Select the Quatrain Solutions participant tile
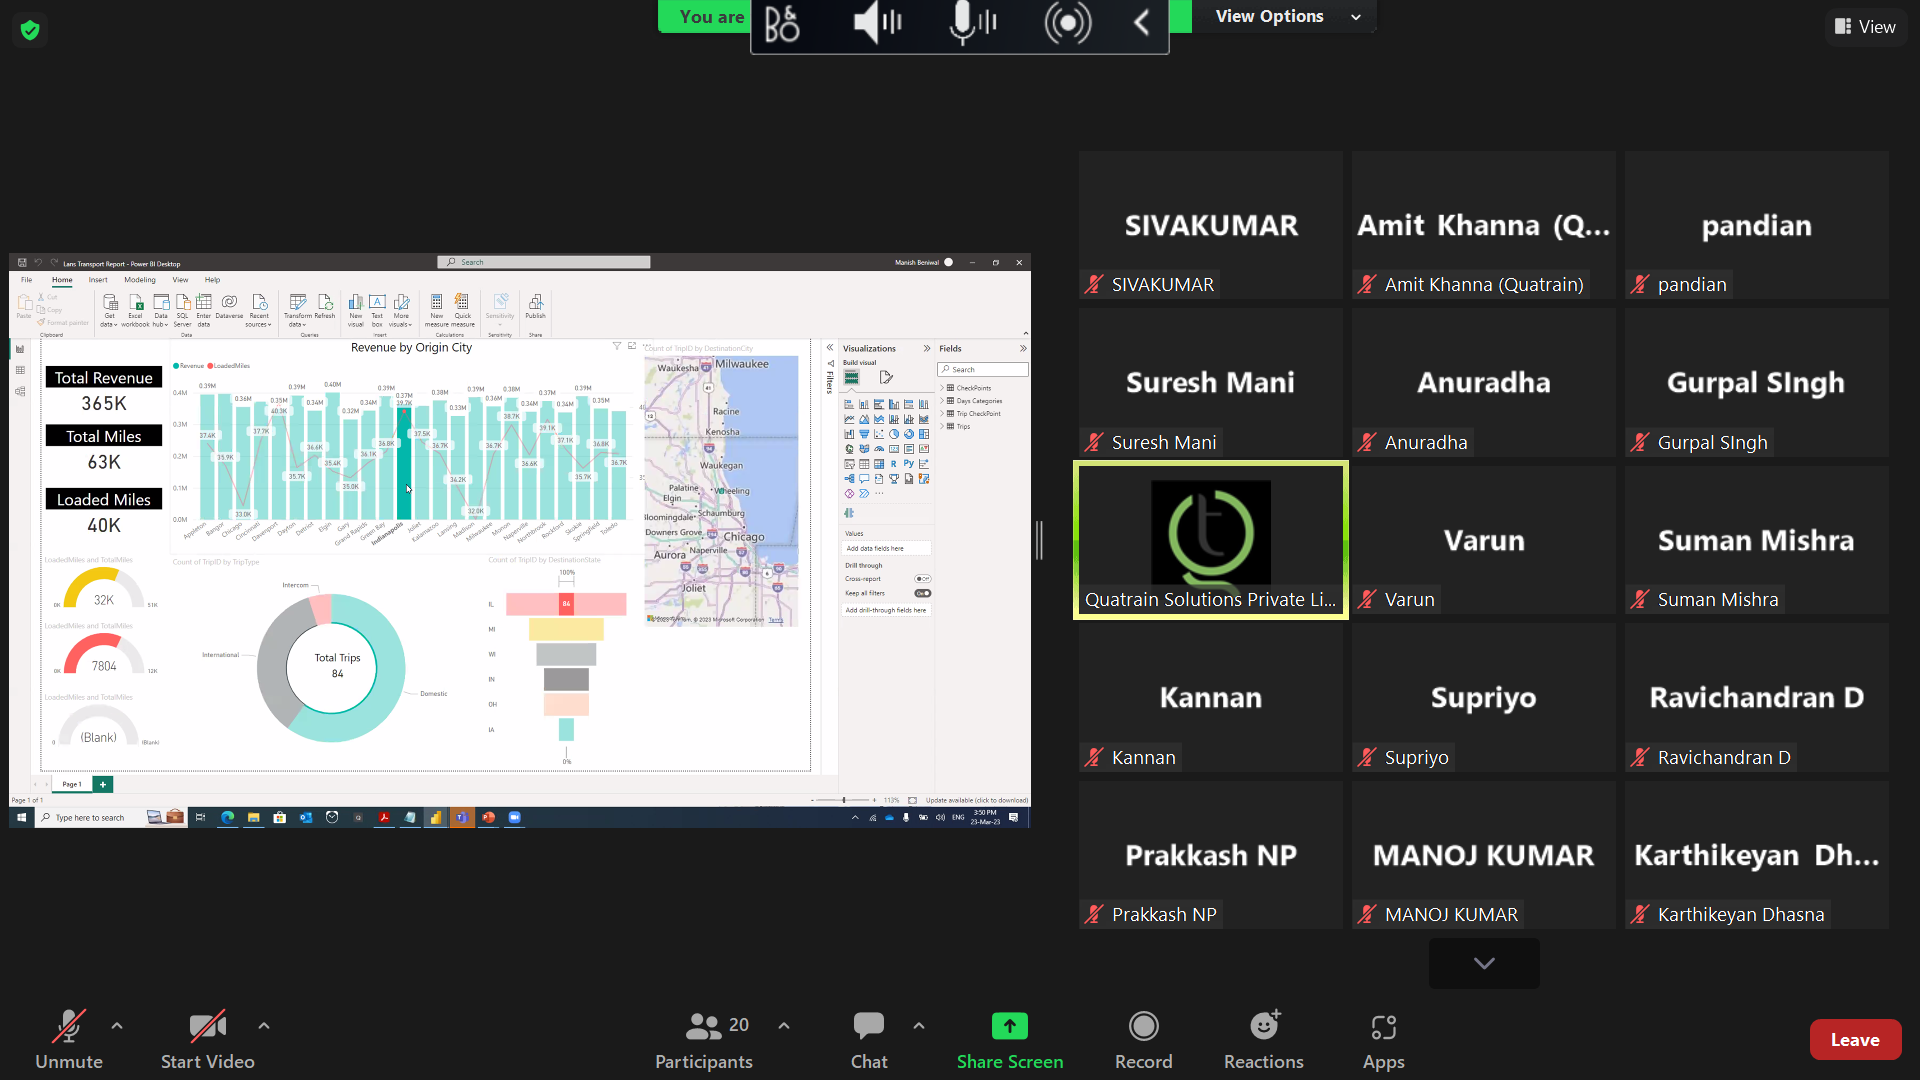1920x1080 pixels. point(1210,540)
